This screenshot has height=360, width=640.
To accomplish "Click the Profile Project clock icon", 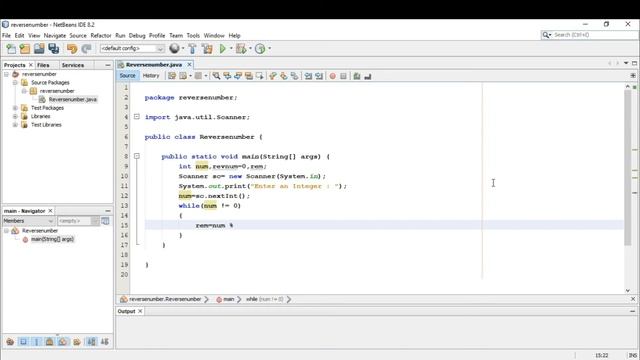I will click(260, 49).
